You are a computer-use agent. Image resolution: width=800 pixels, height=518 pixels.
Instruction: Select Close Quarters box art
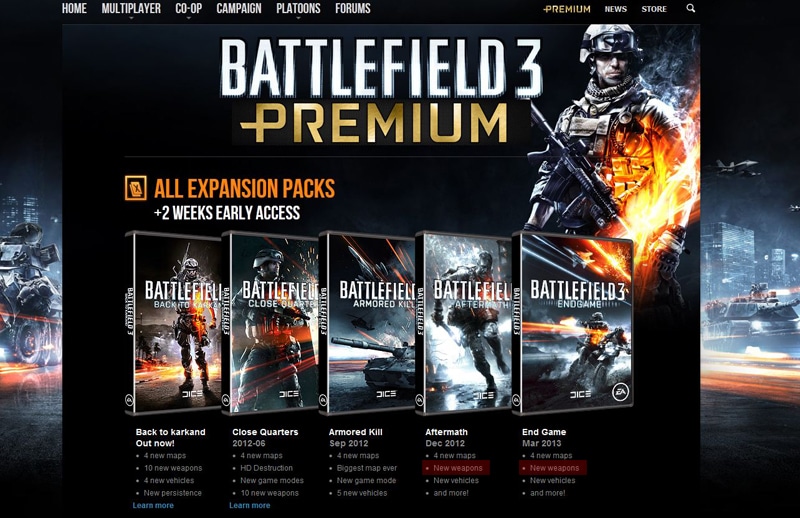point(270,323)
